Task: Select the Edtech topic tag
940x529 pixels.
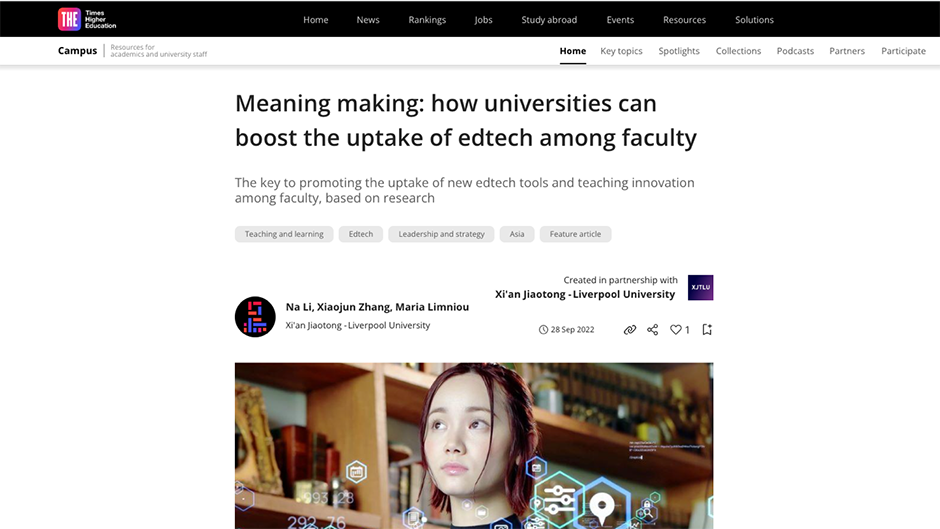Action: click(361, 234)
